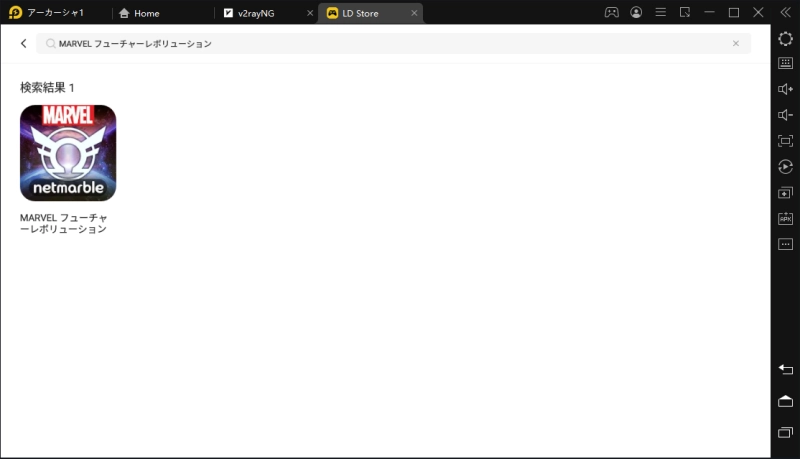Toggle fullscreen mode icon
800x459 pixels.
[785, 141]
